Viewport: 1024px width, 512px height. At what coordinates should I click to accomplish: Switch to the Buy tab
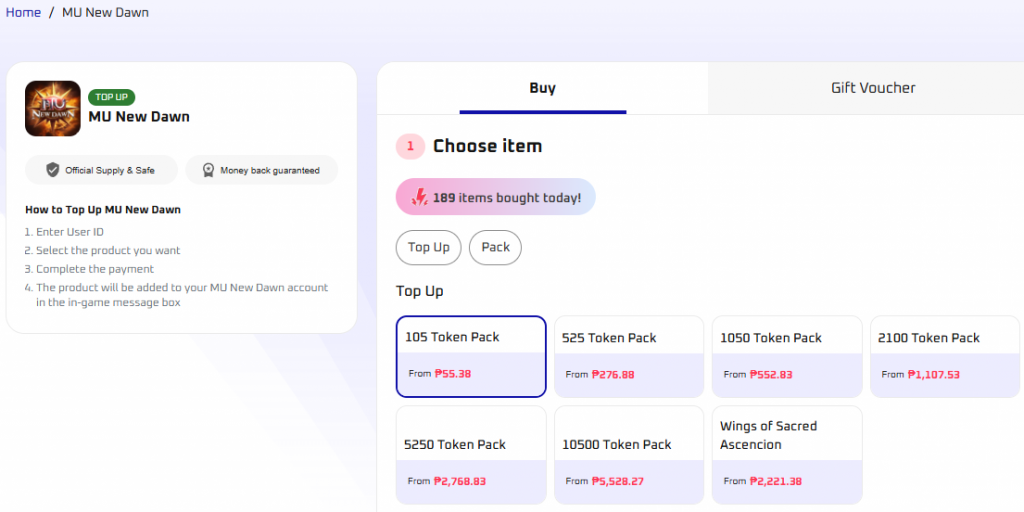point(542,88)
